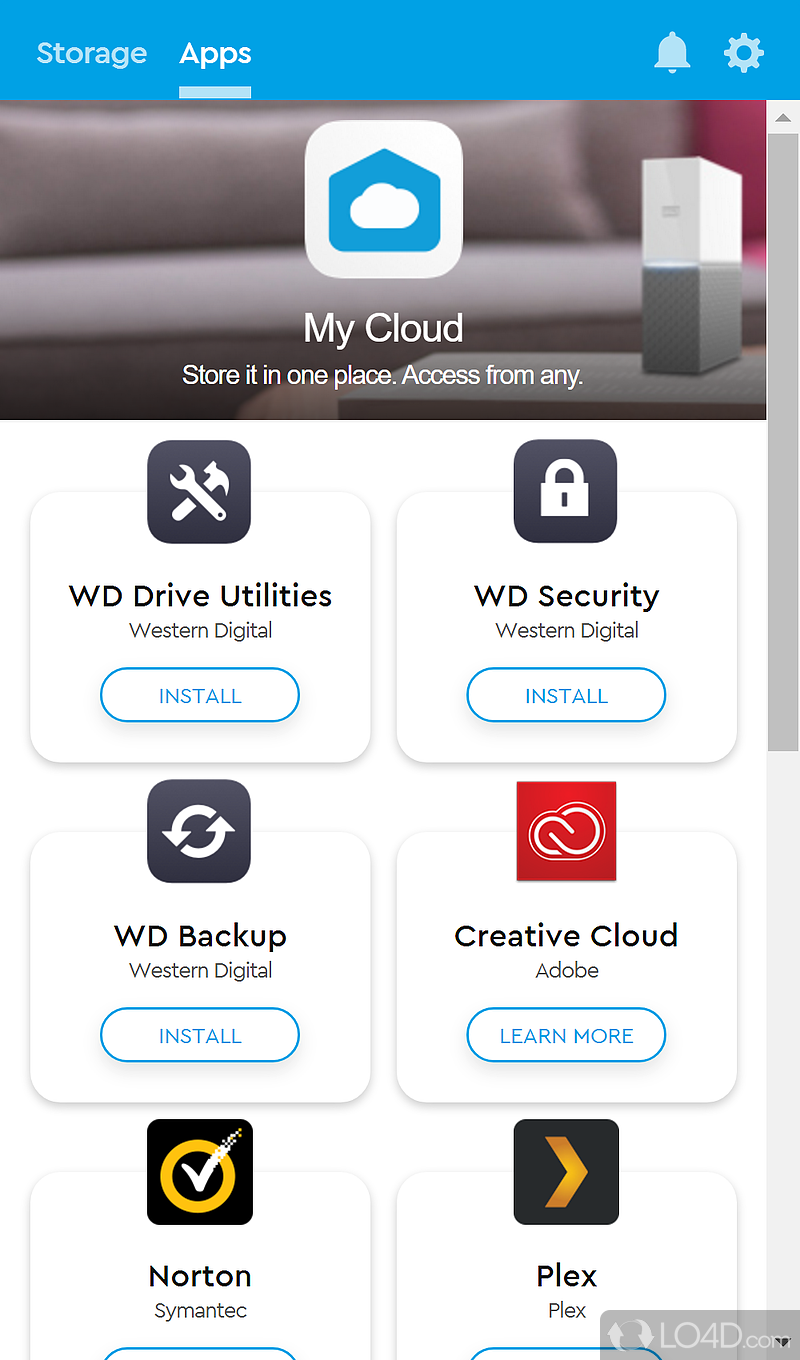Open the notification bell
800x1360 pixels.
[x=672, y=53]
